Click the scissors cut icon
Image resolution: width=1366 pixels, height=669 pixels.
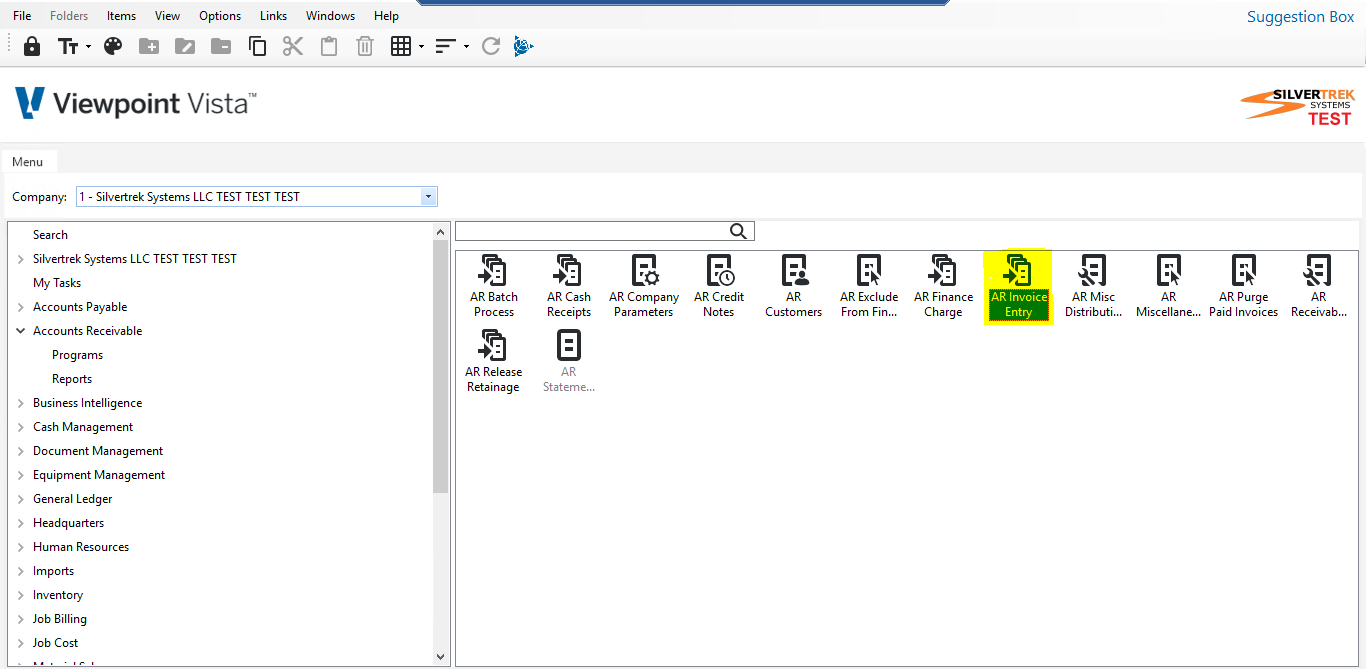(292, 46)
